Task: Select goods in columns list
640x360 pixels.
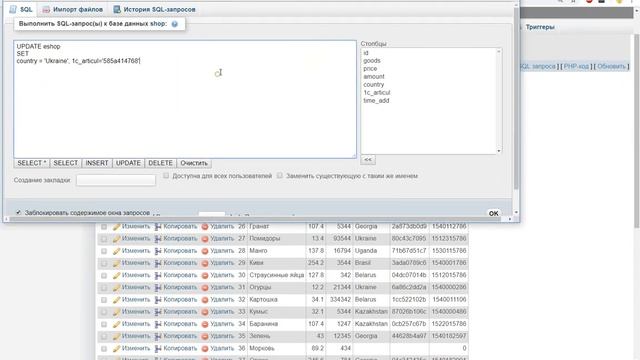Action: [372, 60]
